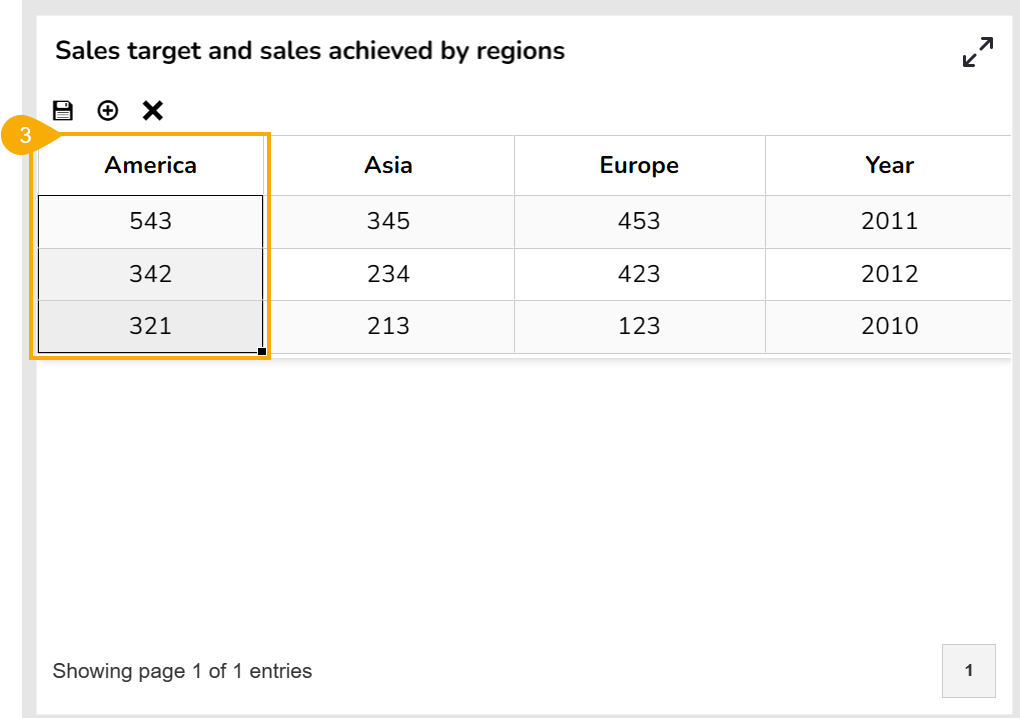Click the Year cell showing 2010
The height and width of the screenshot is (718, 1020).
[x=889, y=326]
